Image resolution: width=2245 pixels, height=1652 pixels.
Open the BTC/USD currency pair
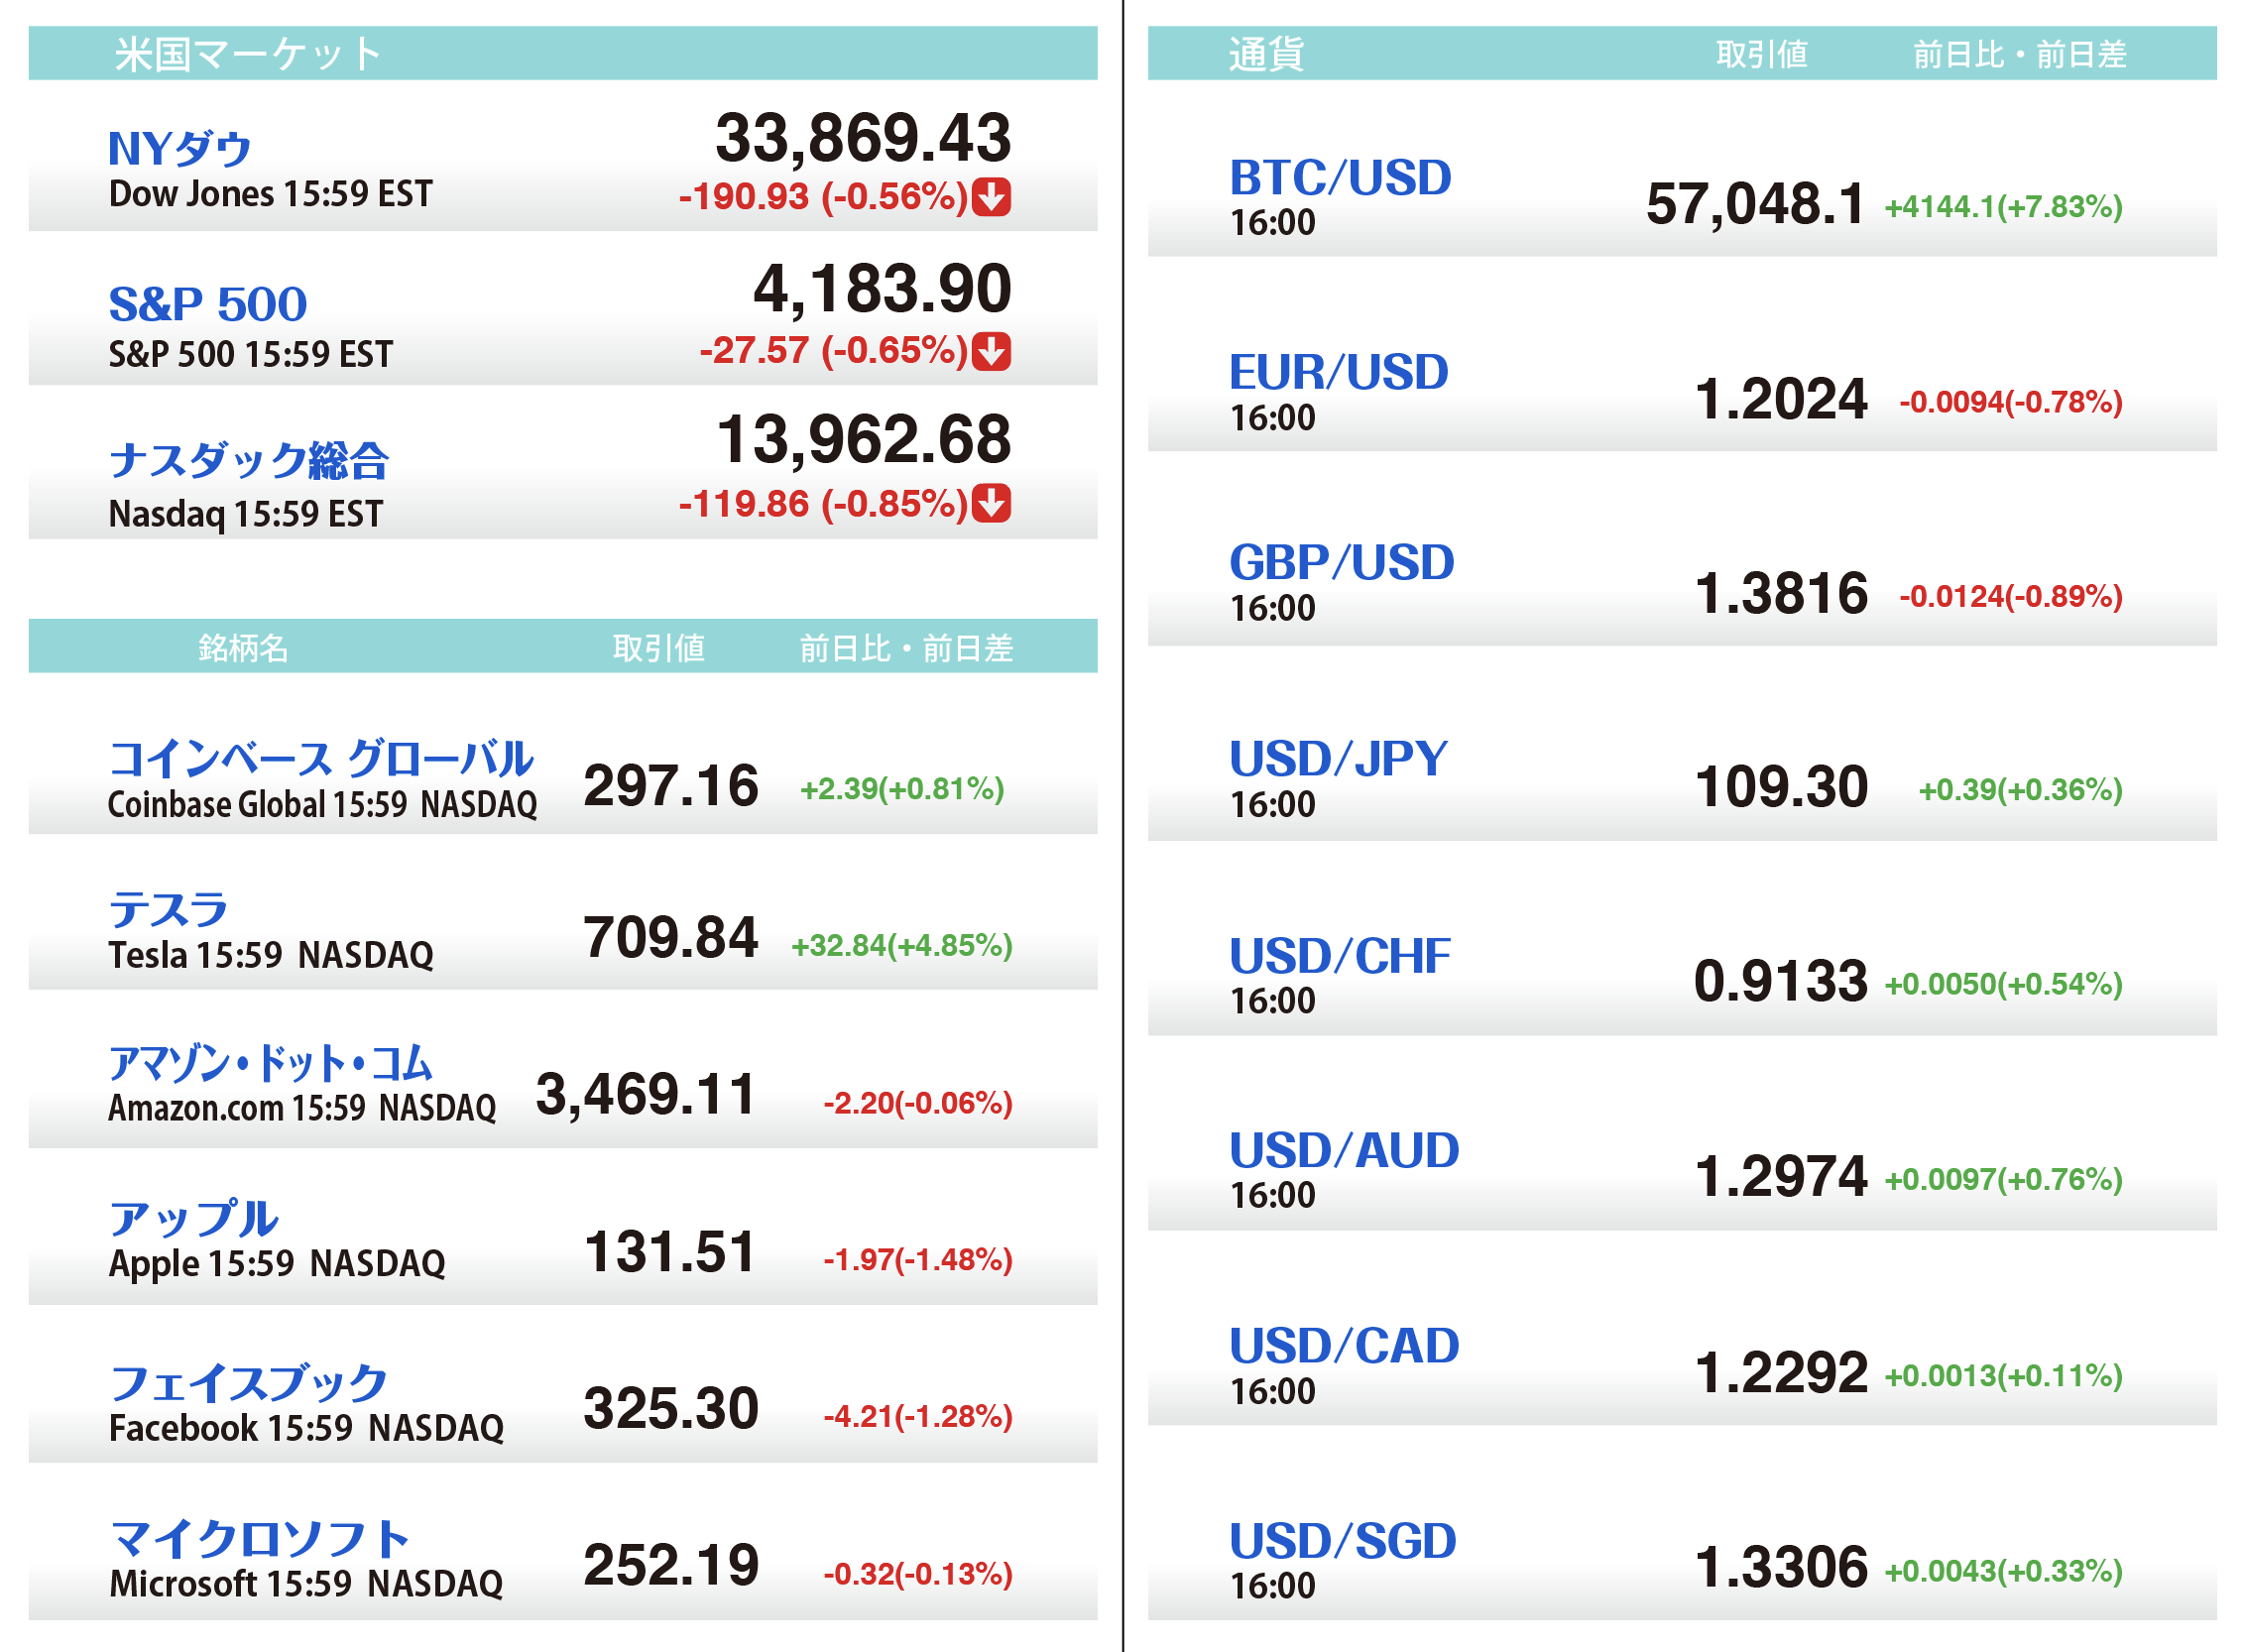click(x=1340, y=178)
